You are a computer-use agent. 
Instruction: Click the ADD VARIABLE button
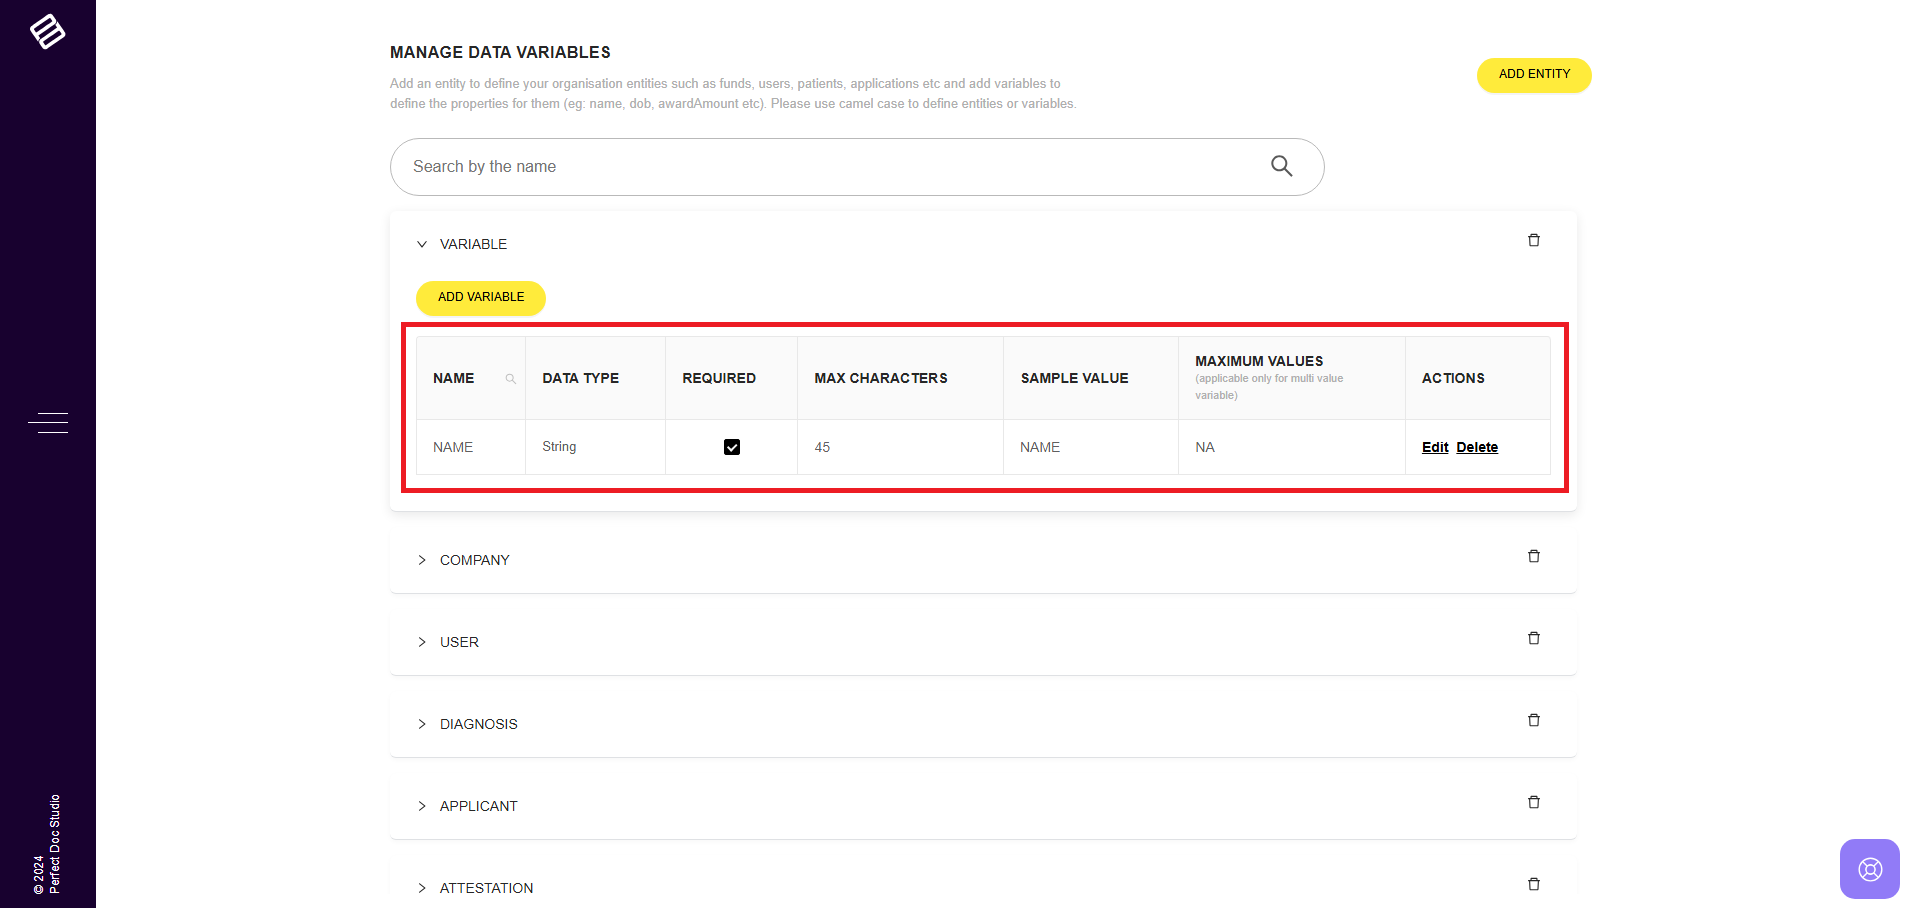(481, 297)
